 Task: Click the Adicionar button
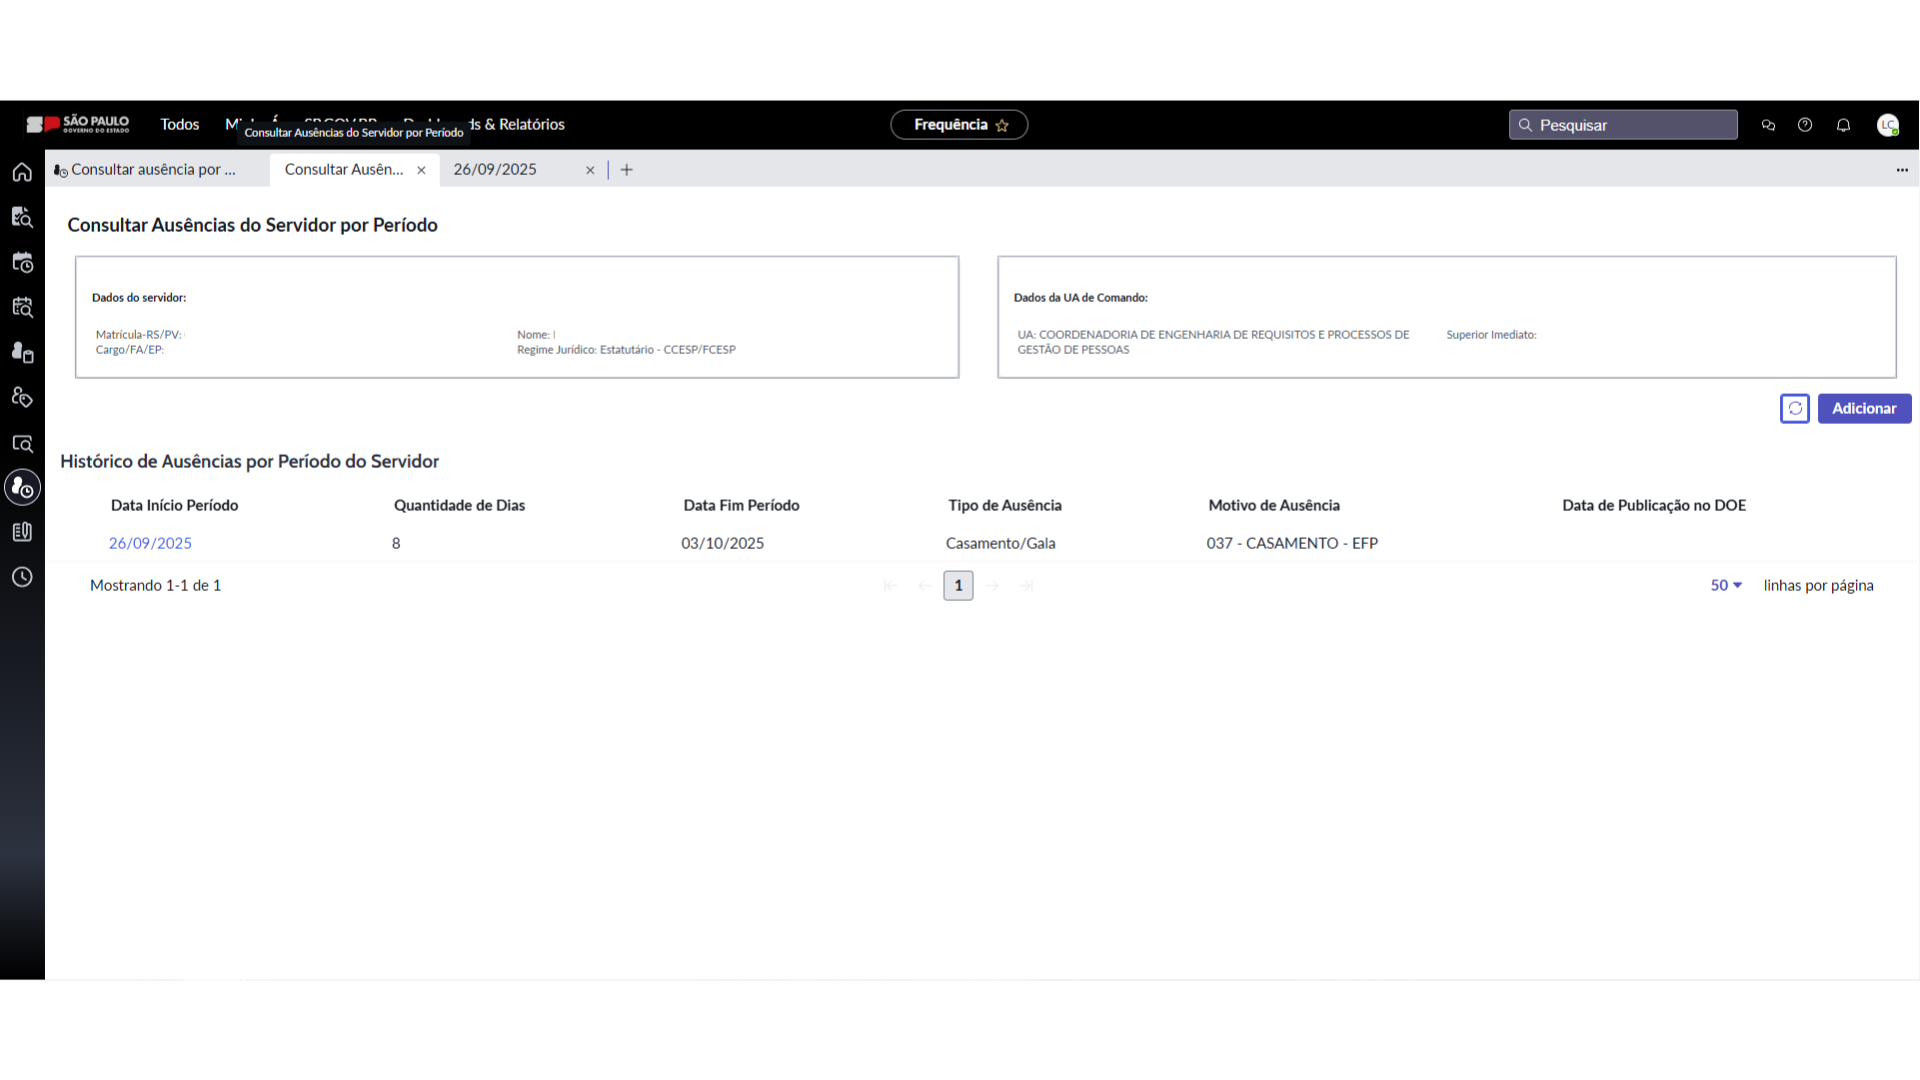tap(1863, 408)
